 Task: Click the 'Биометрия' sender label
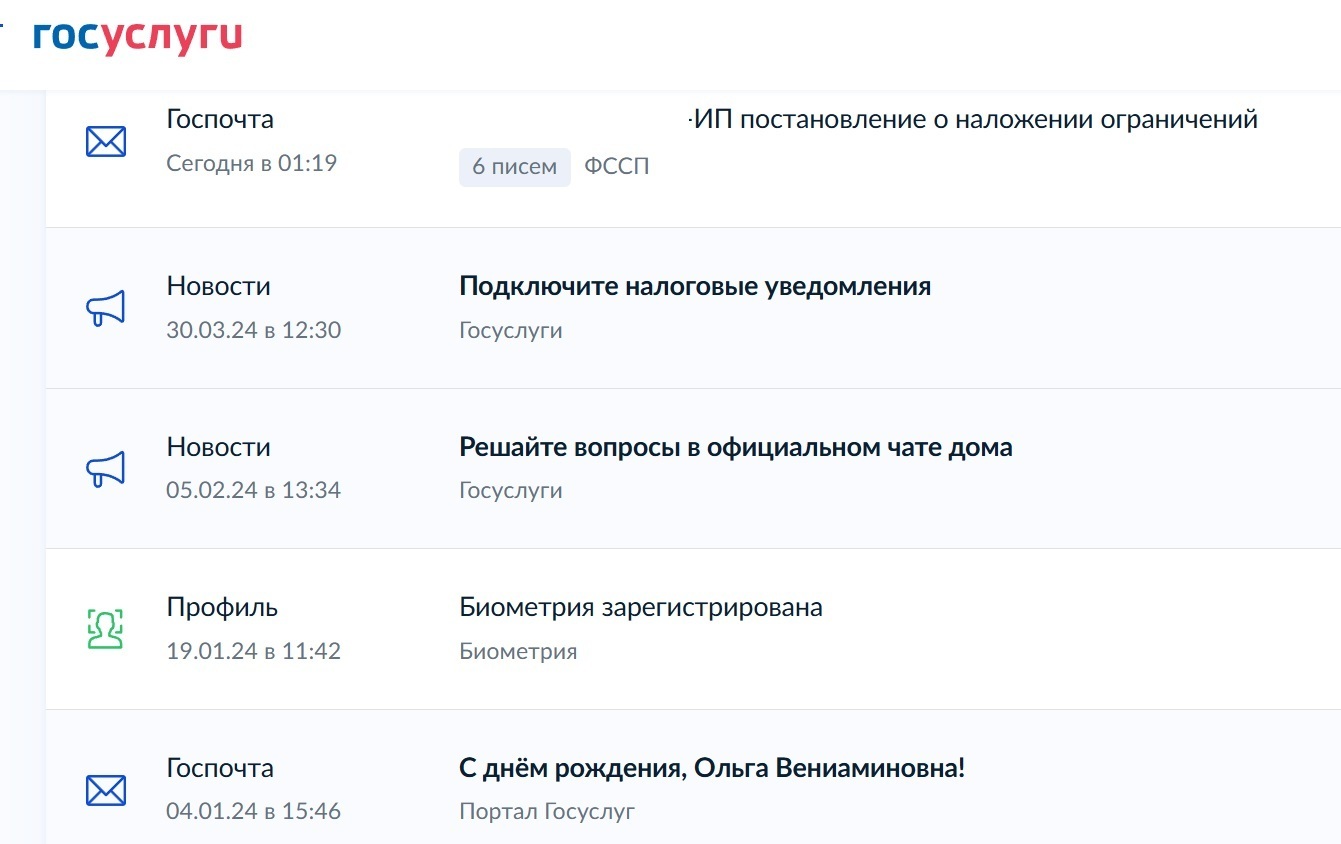[x=518, y=651]
